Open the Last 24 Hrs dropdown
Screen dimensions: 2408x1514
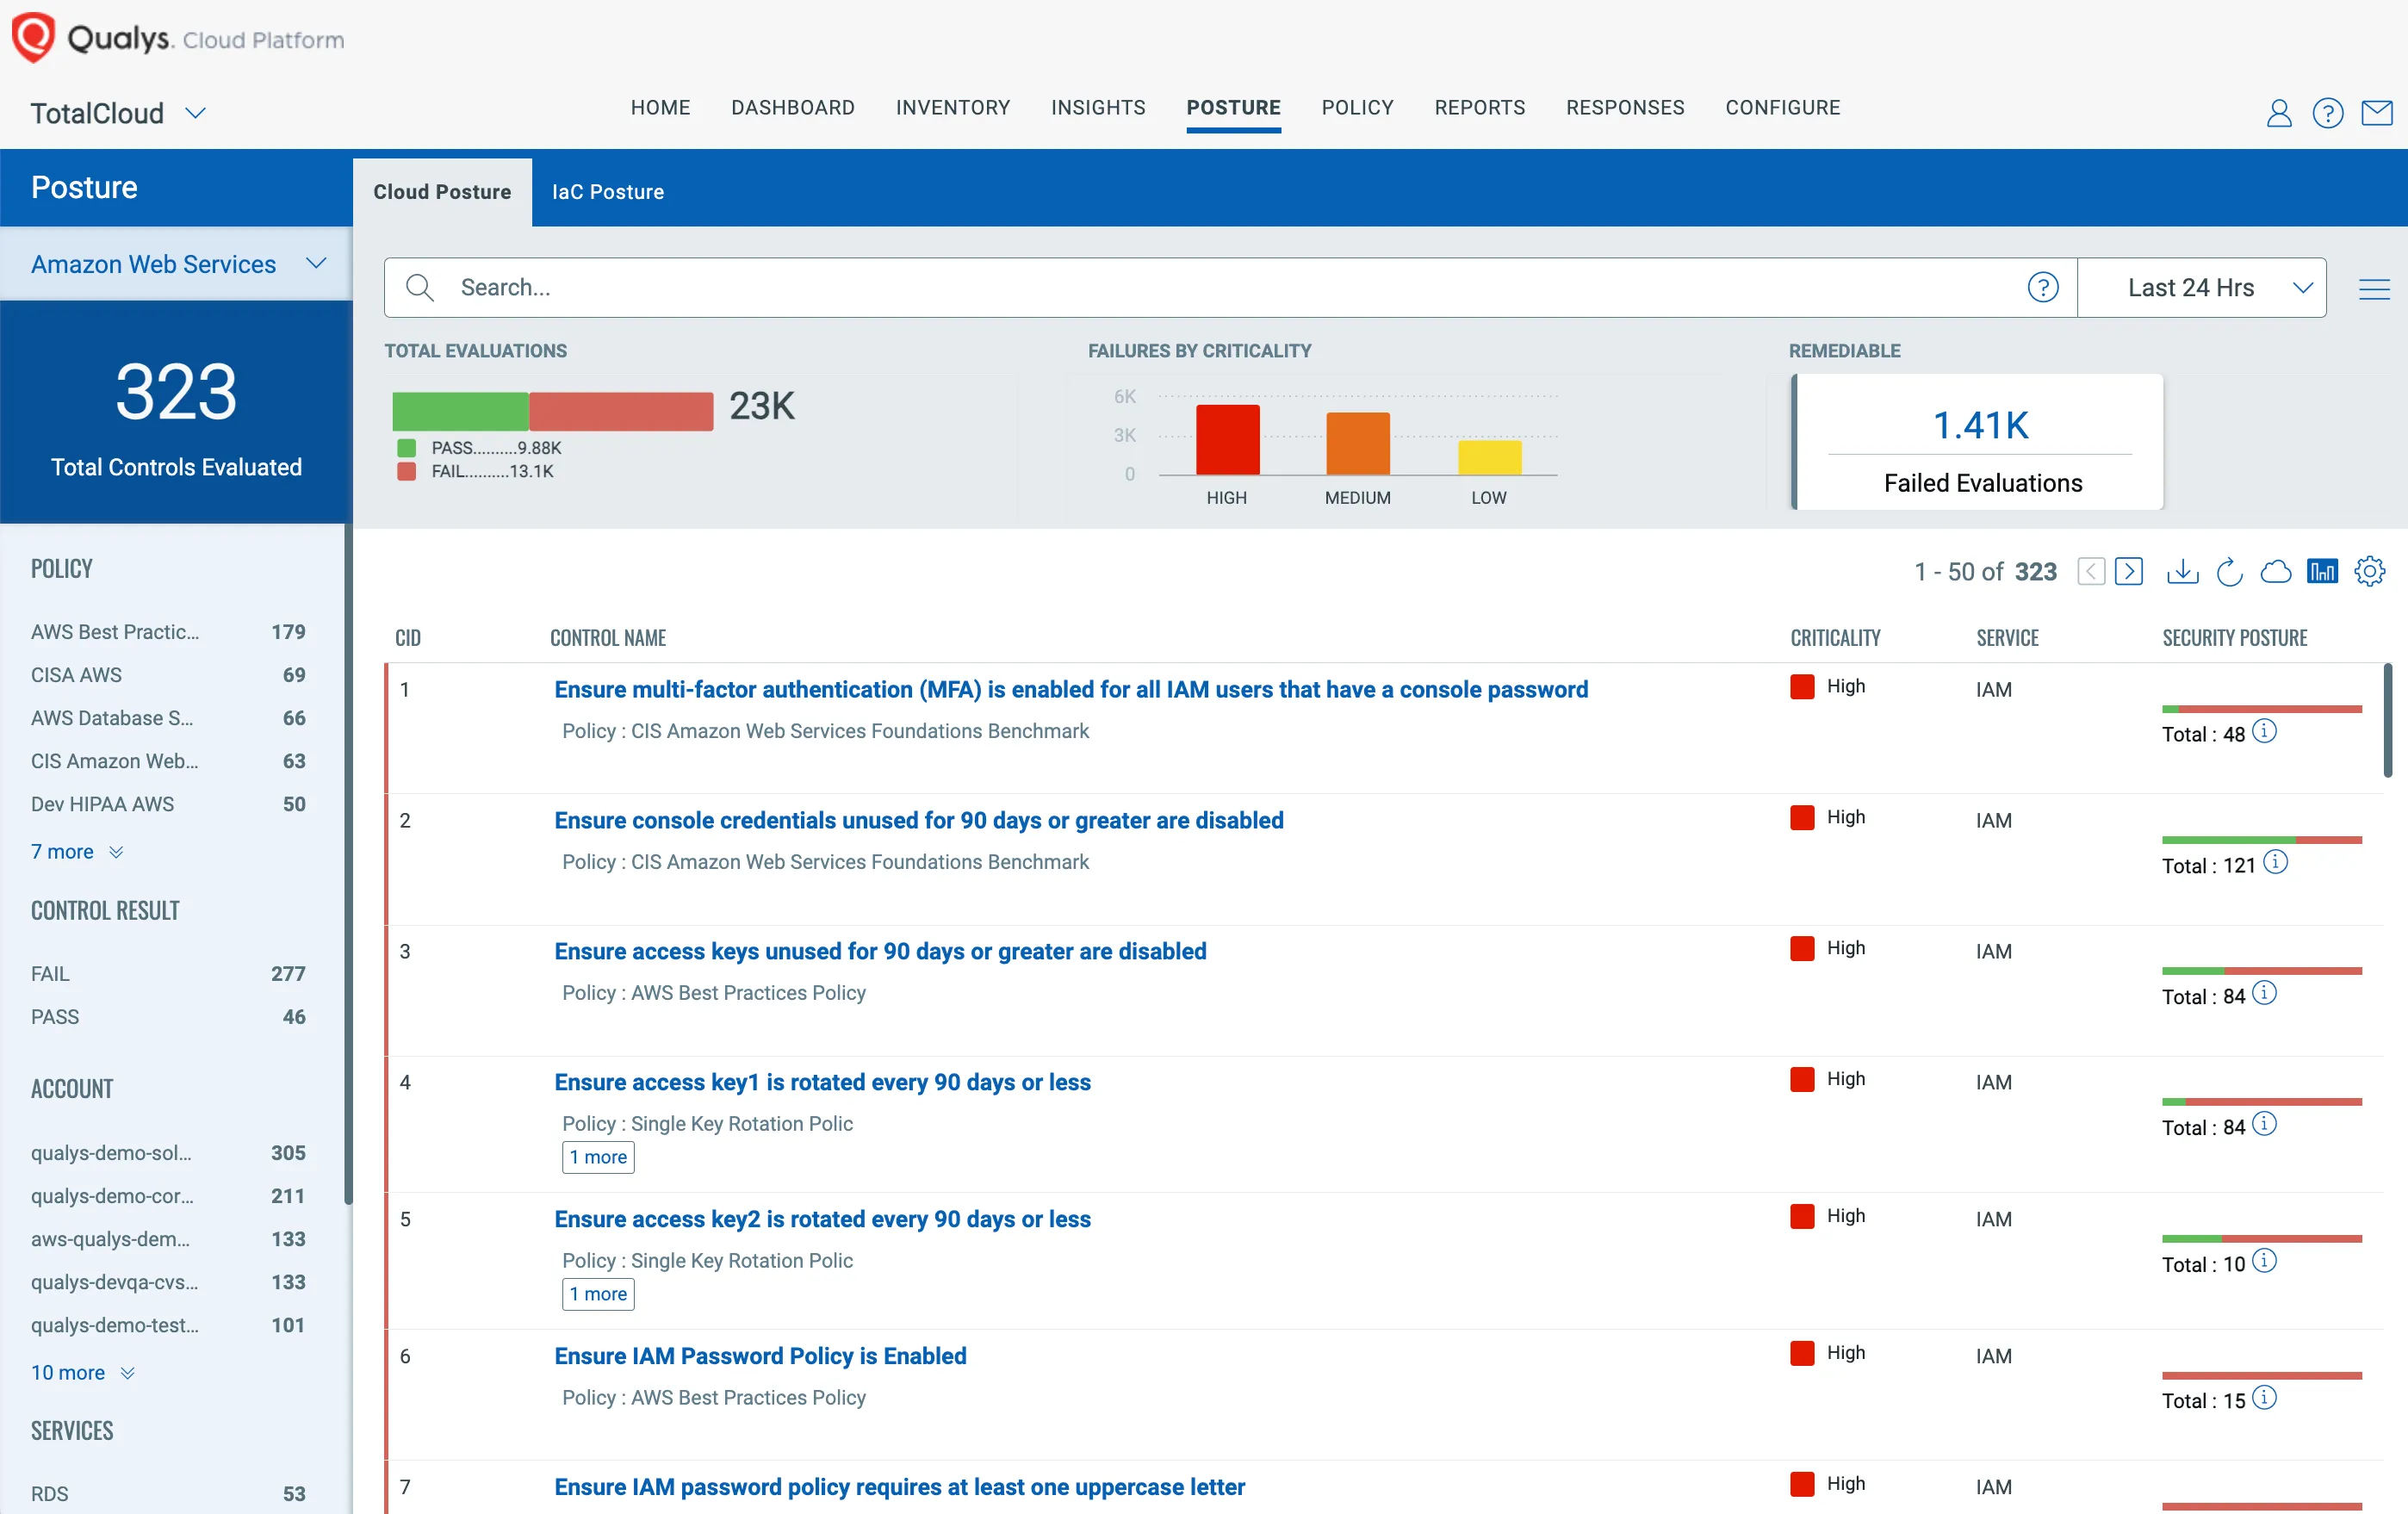click(x=2200, y=288)
